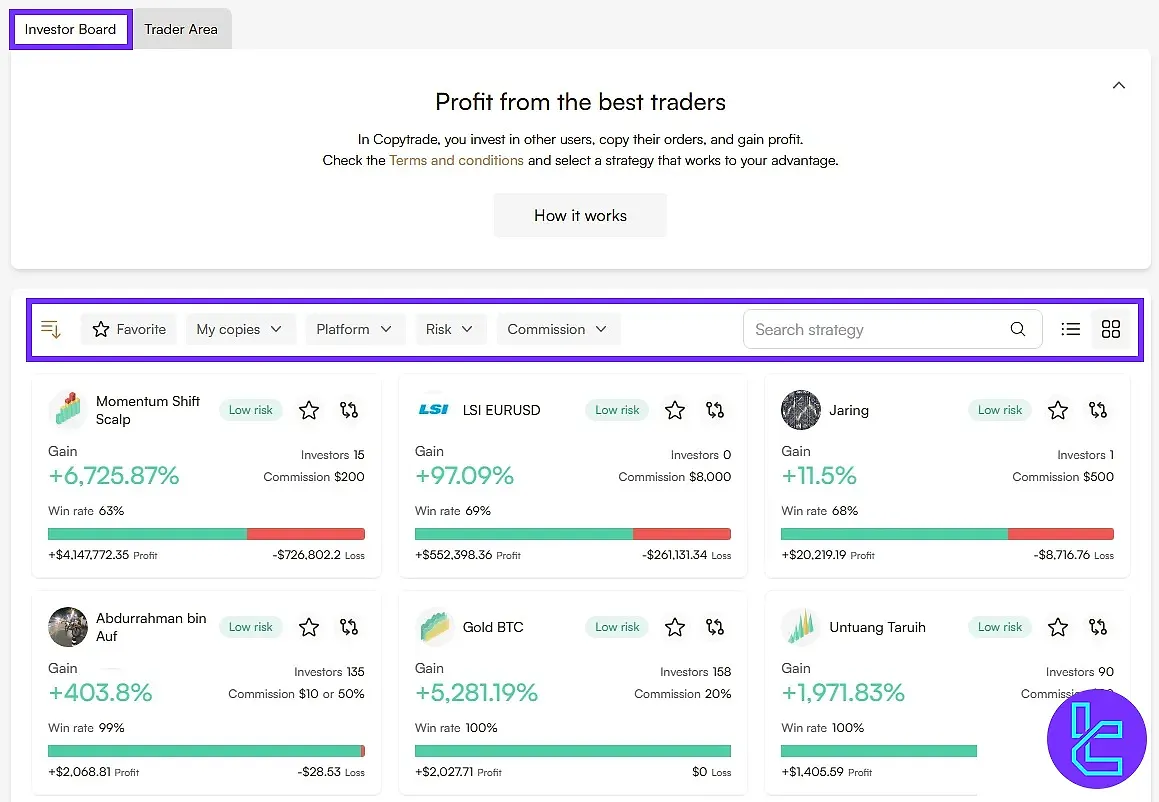Switch to list view
Screen dimensions: 1159x802
(1071, 328)
